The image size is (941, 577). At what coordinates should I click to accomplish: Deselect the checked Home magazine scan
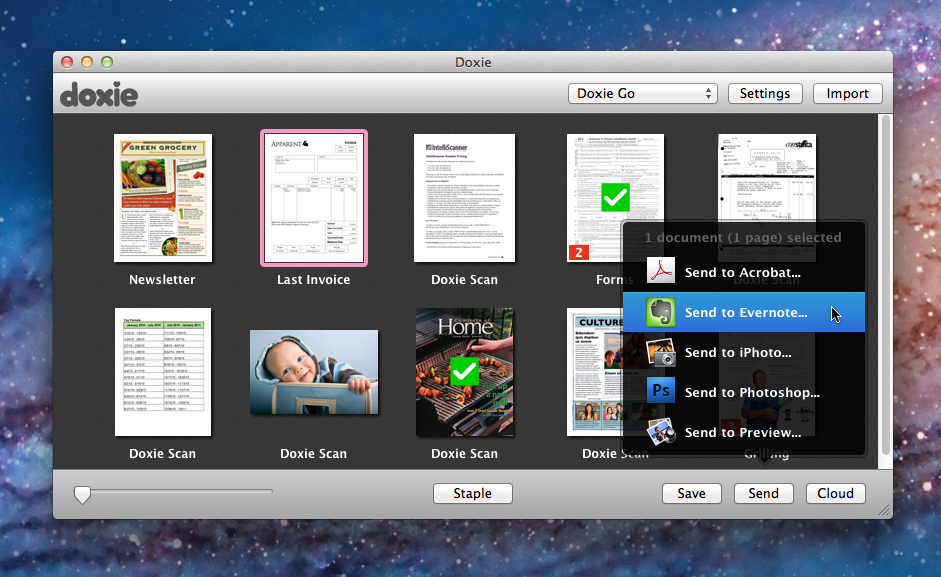(464, 372)
